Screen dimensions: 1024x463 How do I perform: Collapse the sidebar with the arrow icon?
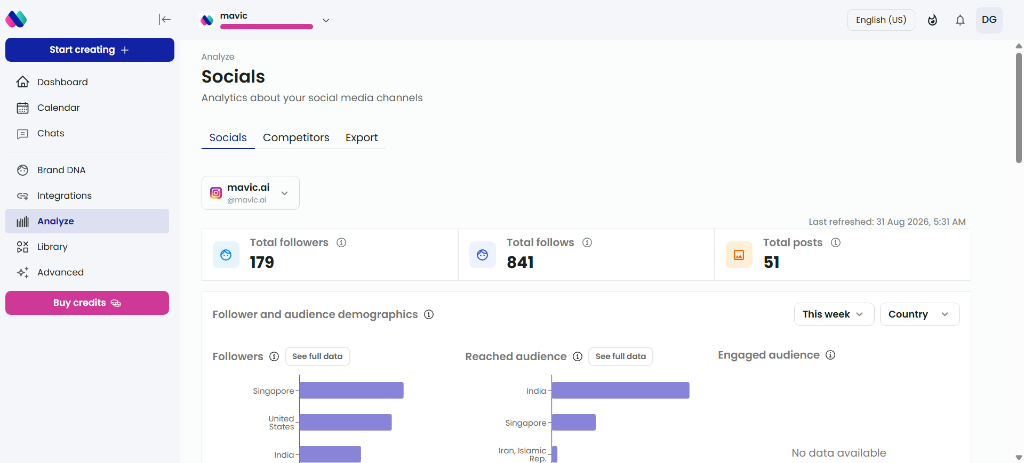tap(165, 20)
